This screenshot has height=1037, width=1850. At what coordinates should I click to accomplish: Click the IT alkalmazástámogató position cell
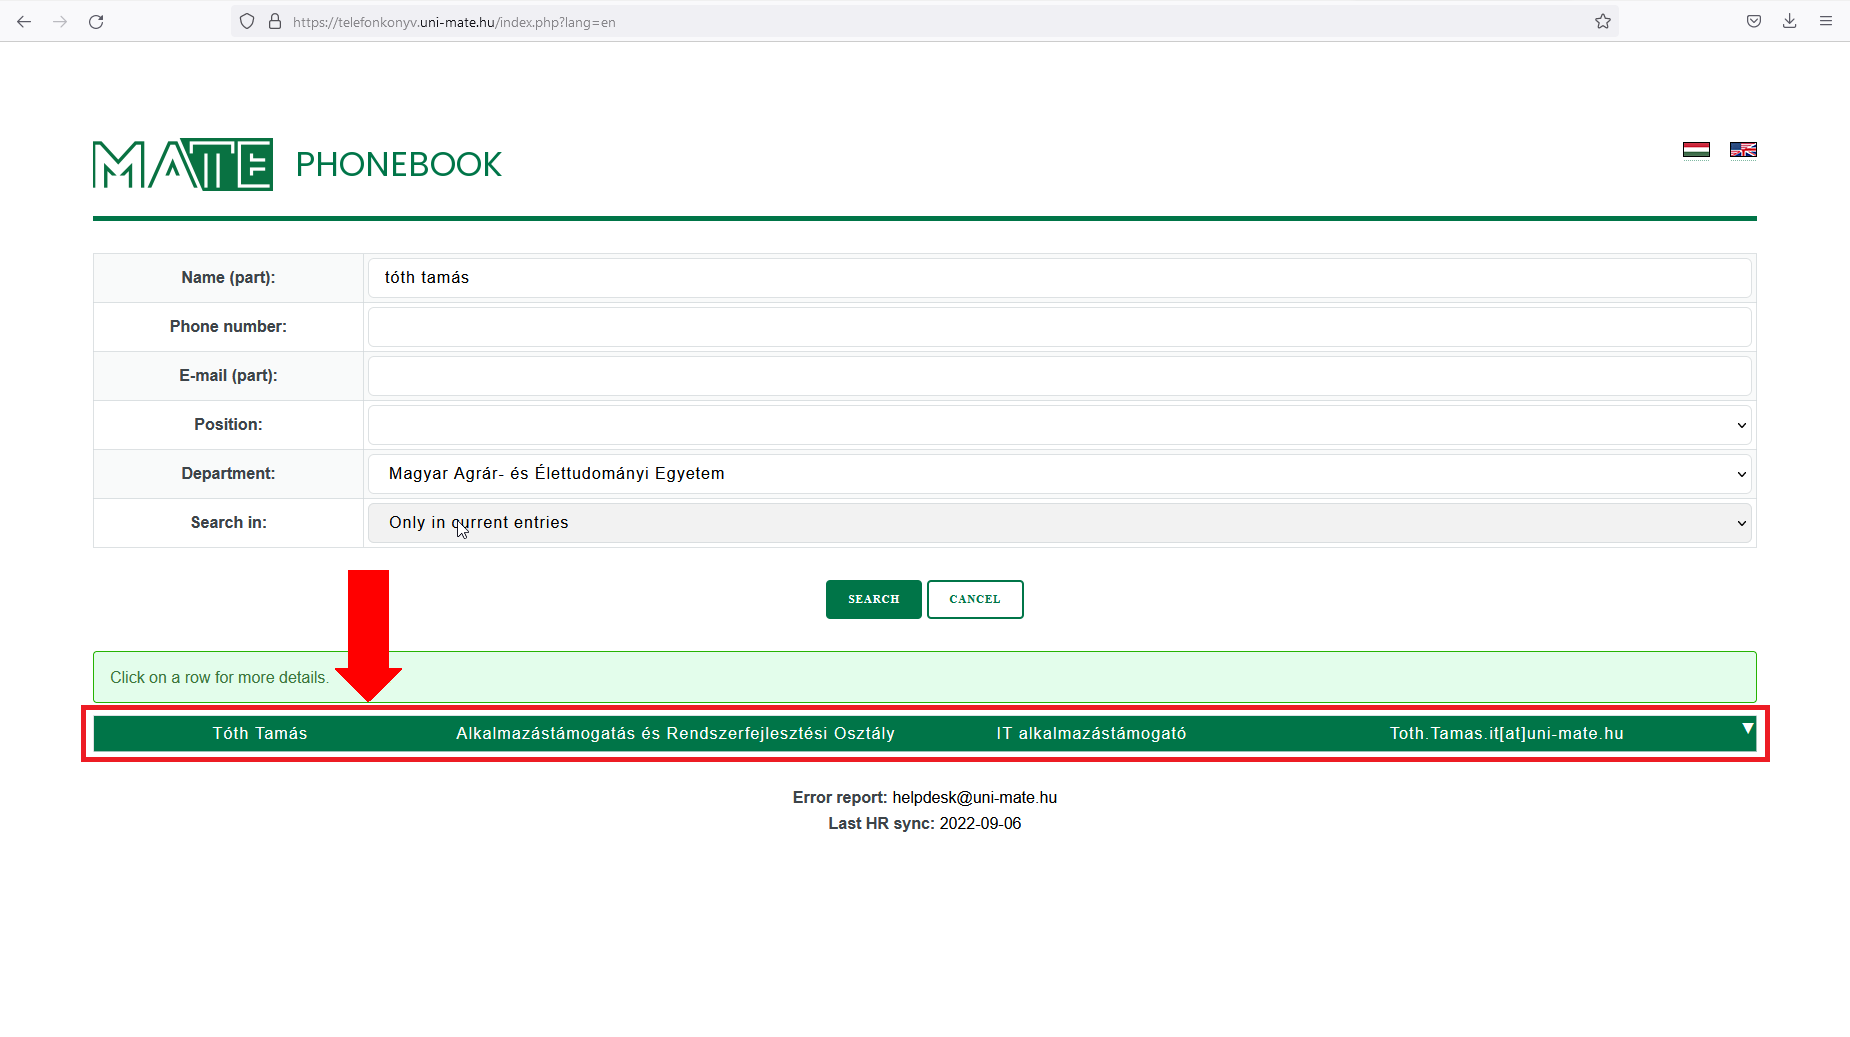[1091, 733]
